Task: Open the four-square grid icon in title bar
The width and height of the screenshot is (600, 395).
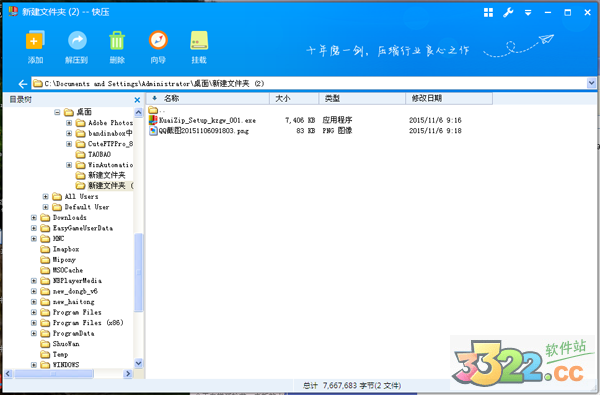Action: tap(488, 12)
